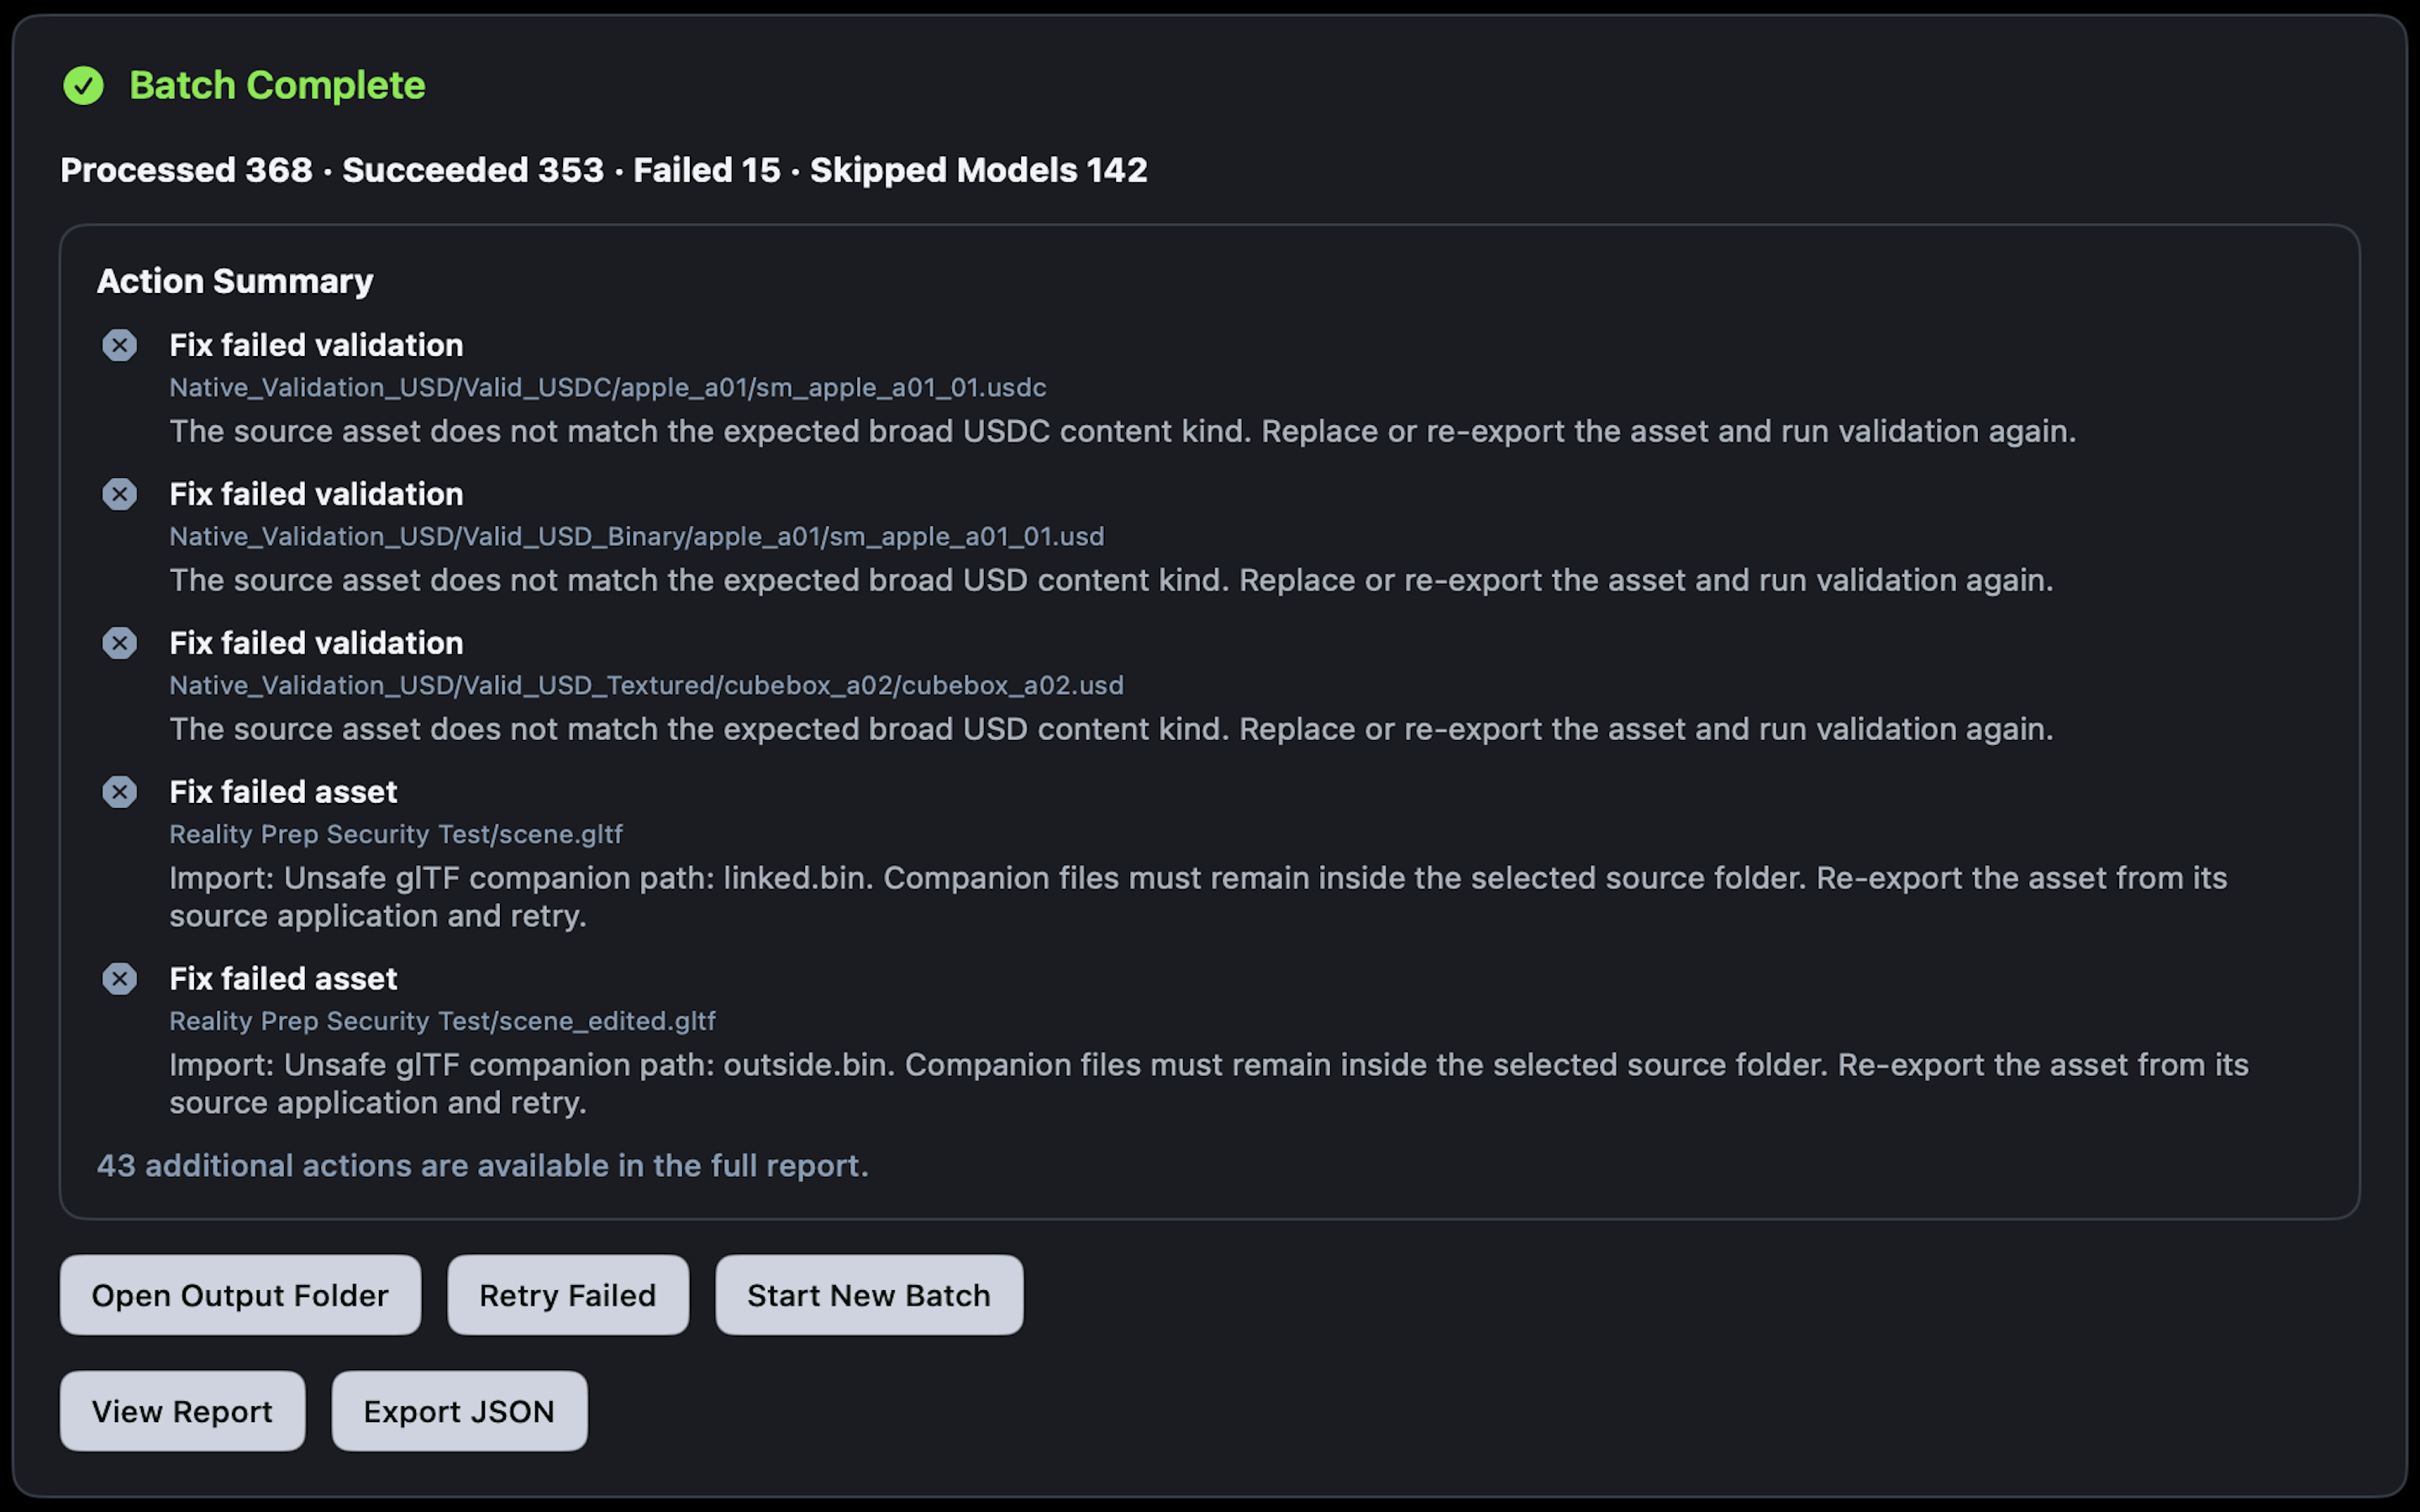Click the error icon beside the cubebox_a02.usd validation
This screenshot has width=2420, height=1512.
[x=119, y=643]
